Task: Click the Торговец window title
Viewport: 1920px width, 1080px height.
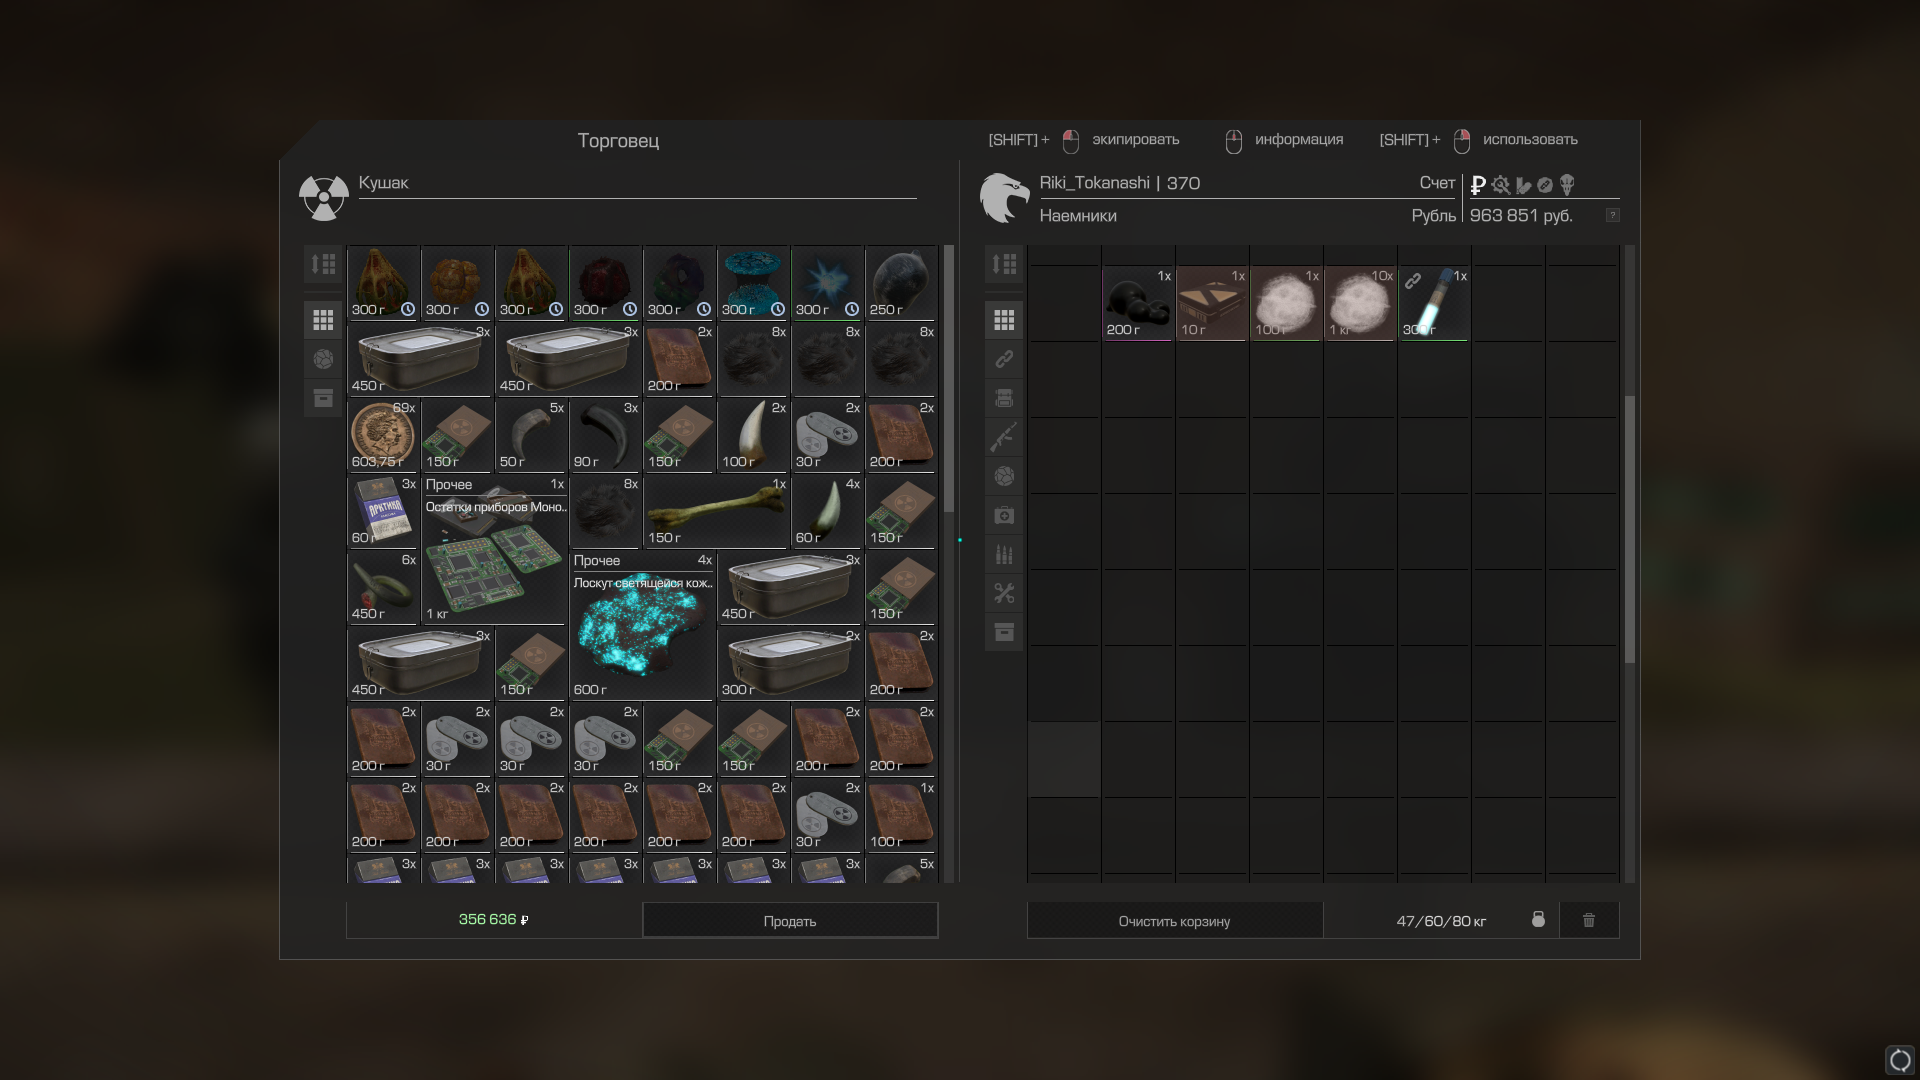Action: (618, 141)
